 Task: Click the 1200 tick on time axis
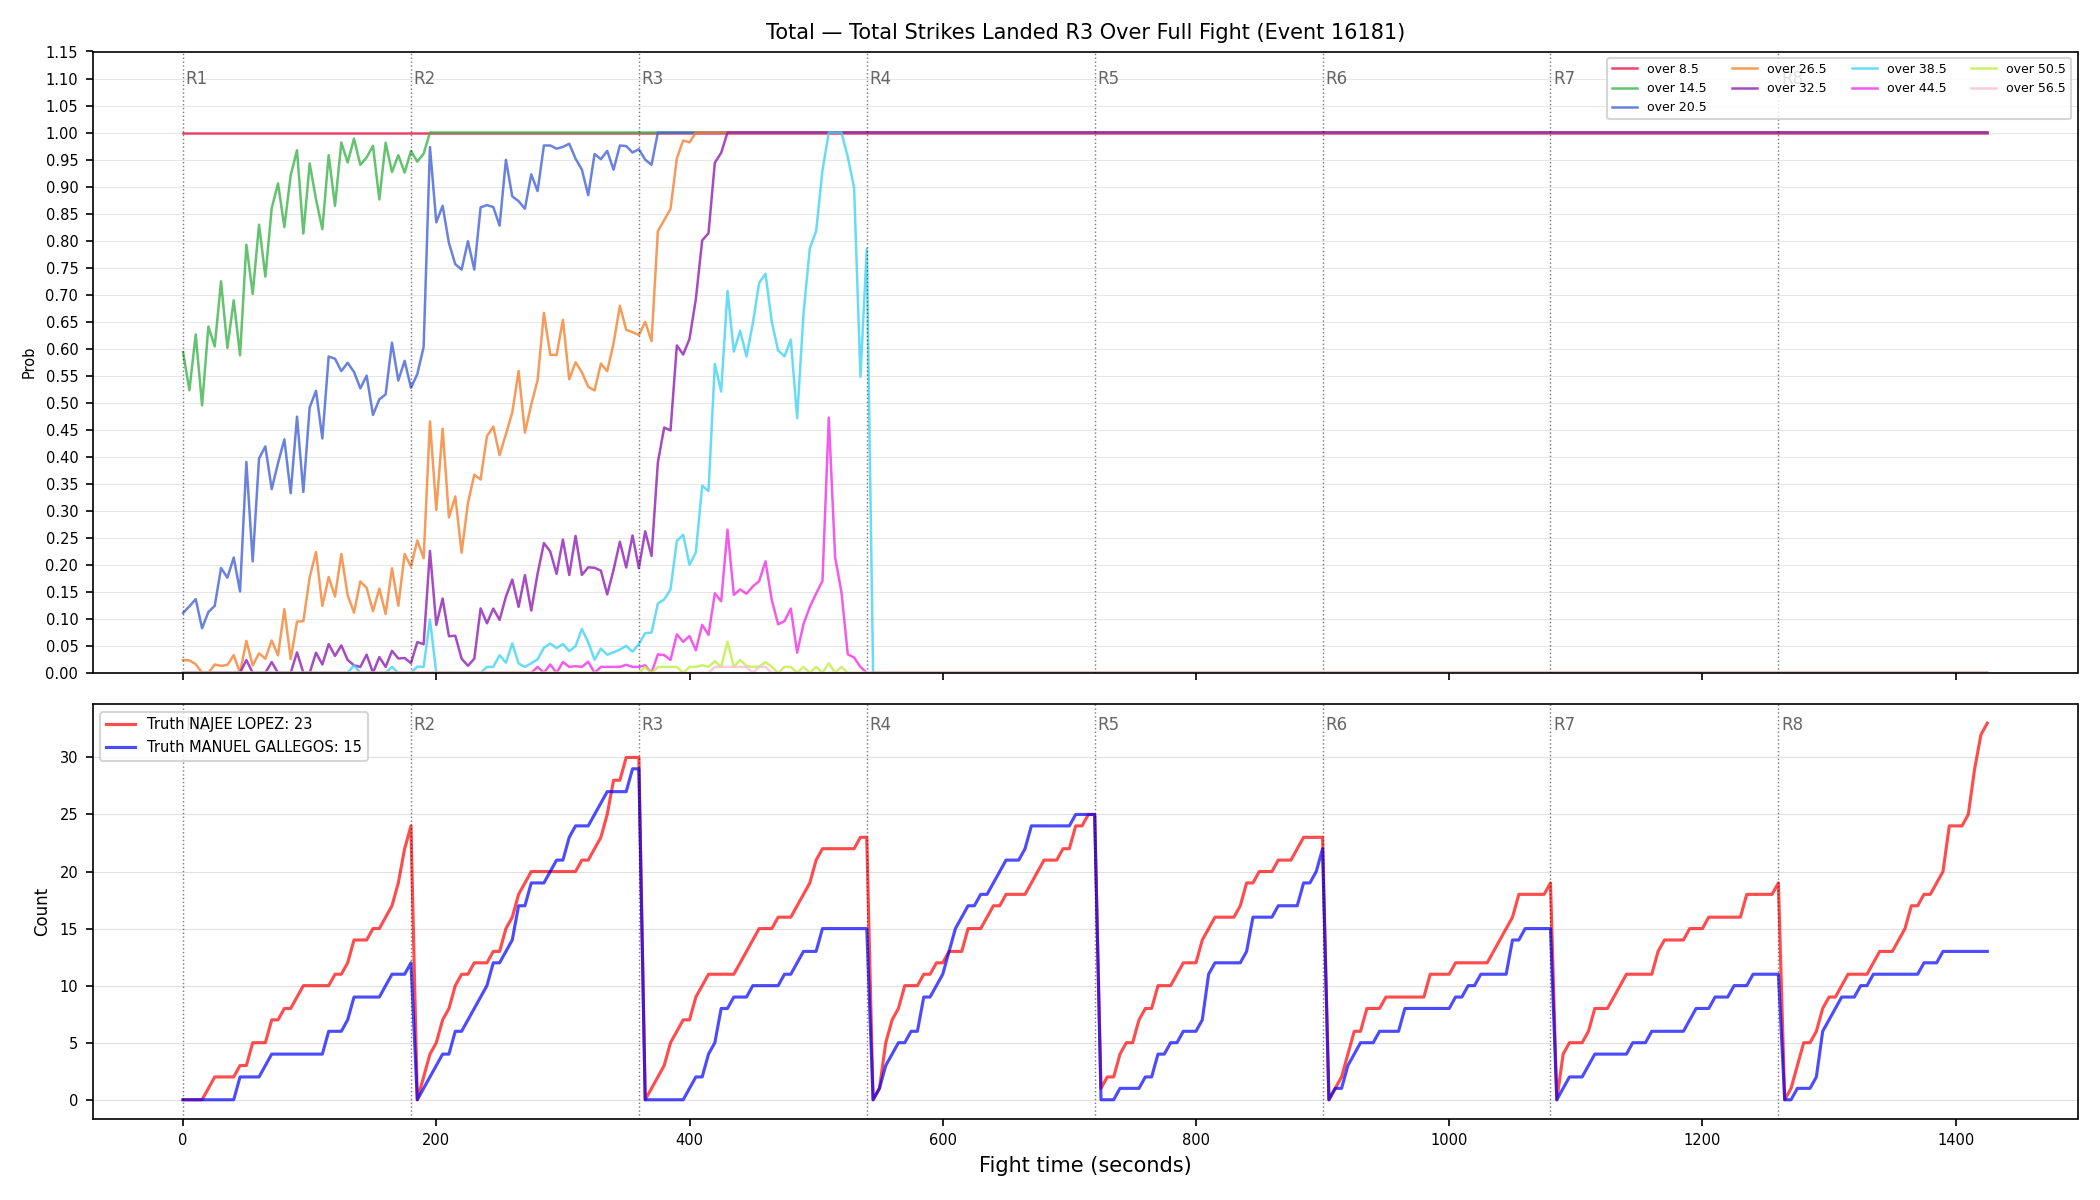pyautogui.click(x=1702, y=1138)
